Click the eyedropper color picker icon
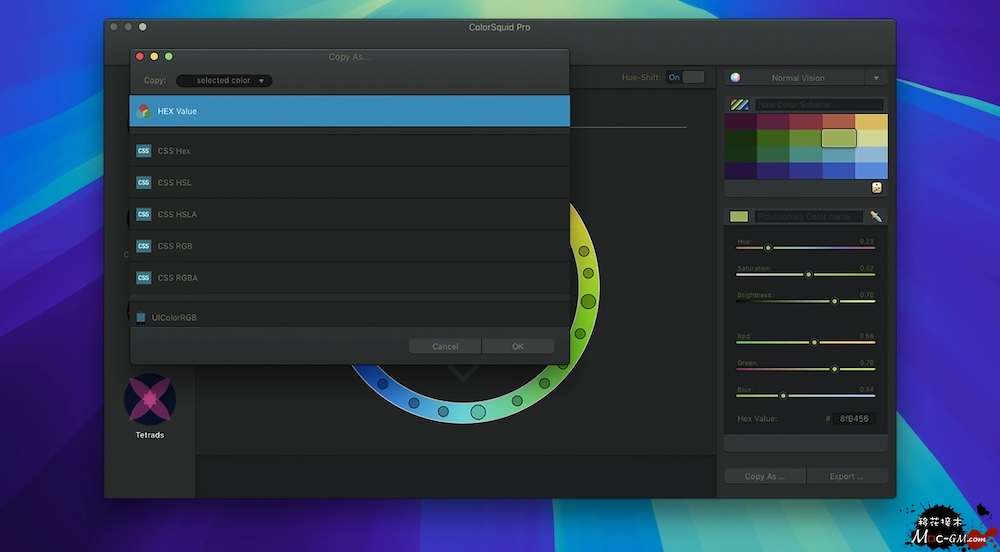The width and height of the screenshot is (1000, 552). 876,216
